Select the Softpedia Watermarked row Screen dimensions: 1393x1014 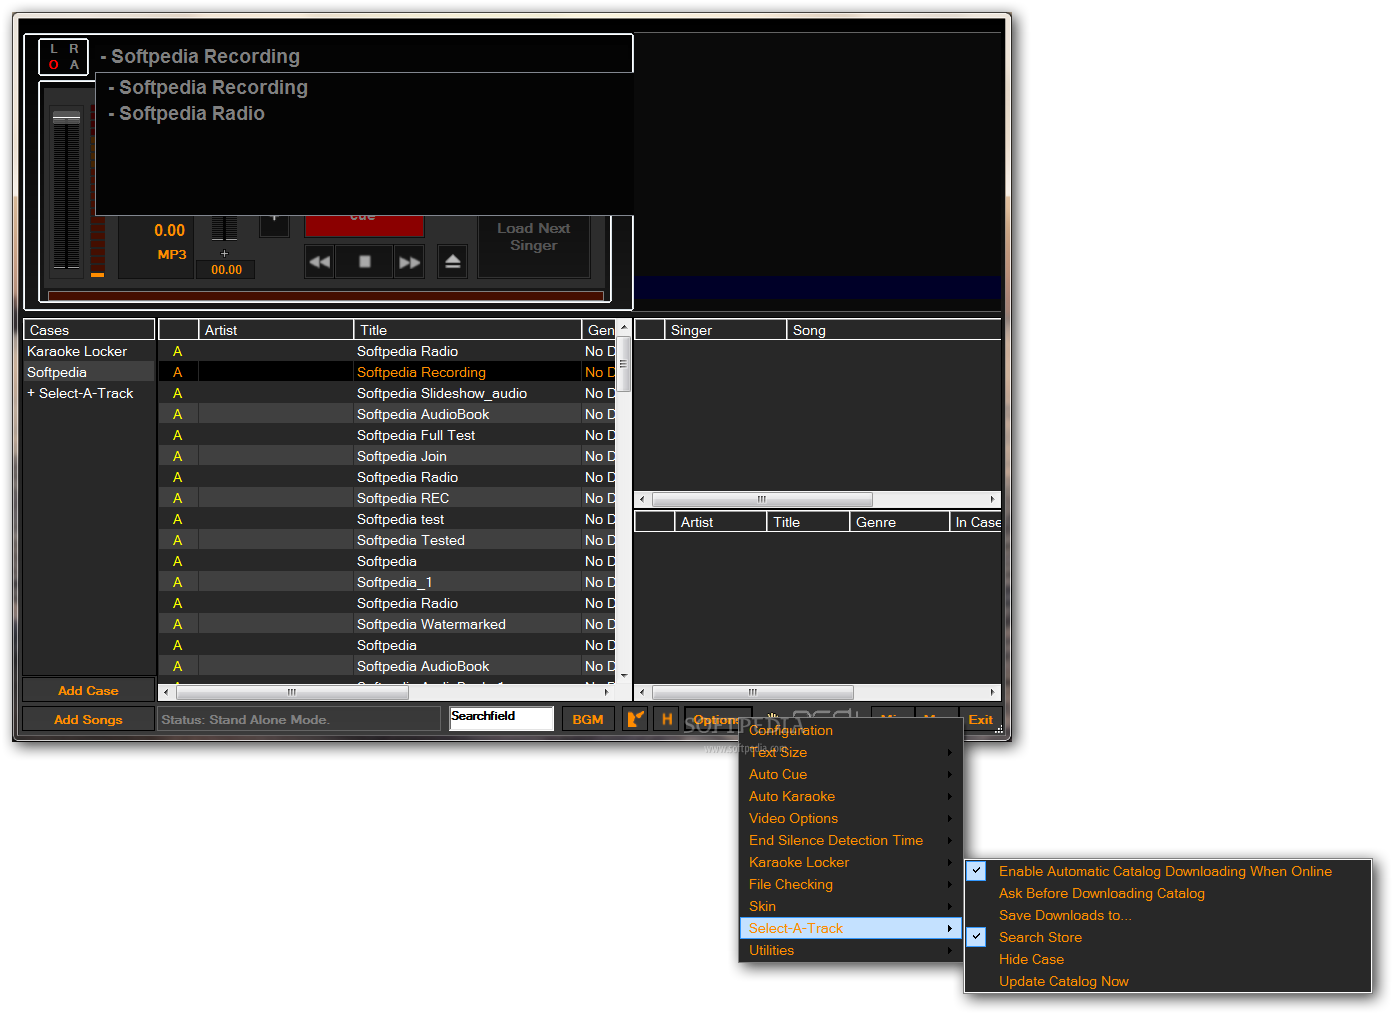(387, 624)
